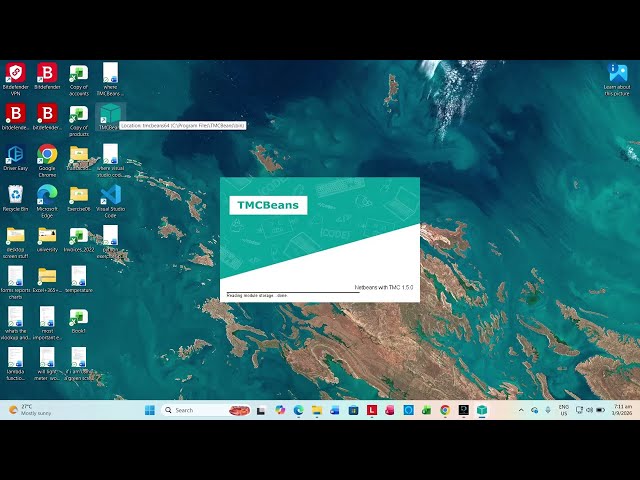This screenshot has width=640, height=480.
Task: Open the Windows Start menu
Action: pyautogui.click(x=150, y=410)
